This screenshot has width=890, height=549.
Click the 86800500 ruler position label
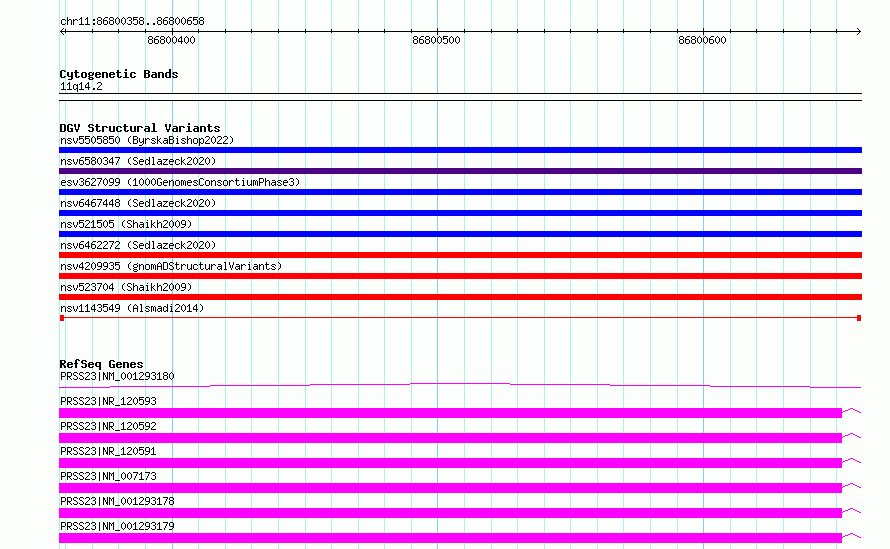[x=436, y=40]
